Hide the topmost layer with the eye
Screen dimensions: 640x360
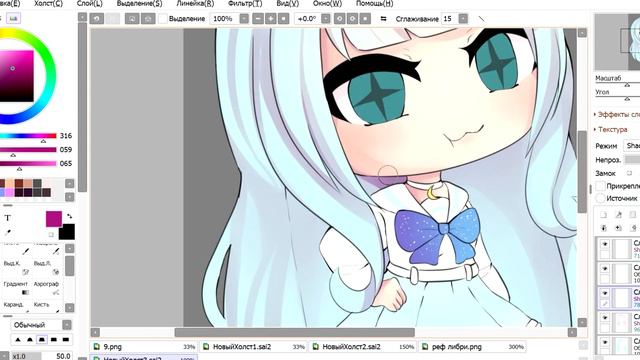pos(604,244)
